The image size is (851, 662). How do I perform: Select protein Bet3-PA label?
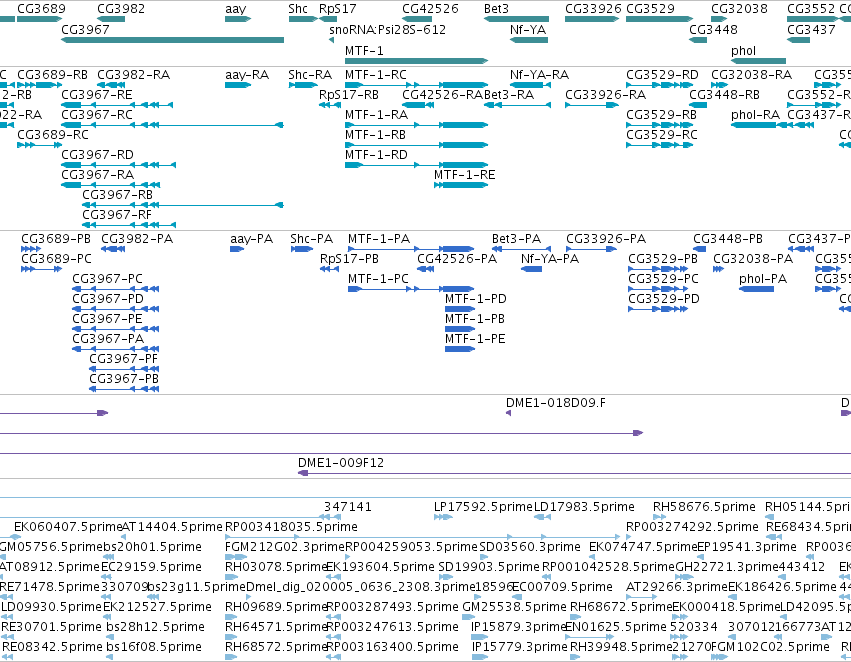(x=517, y=239)
